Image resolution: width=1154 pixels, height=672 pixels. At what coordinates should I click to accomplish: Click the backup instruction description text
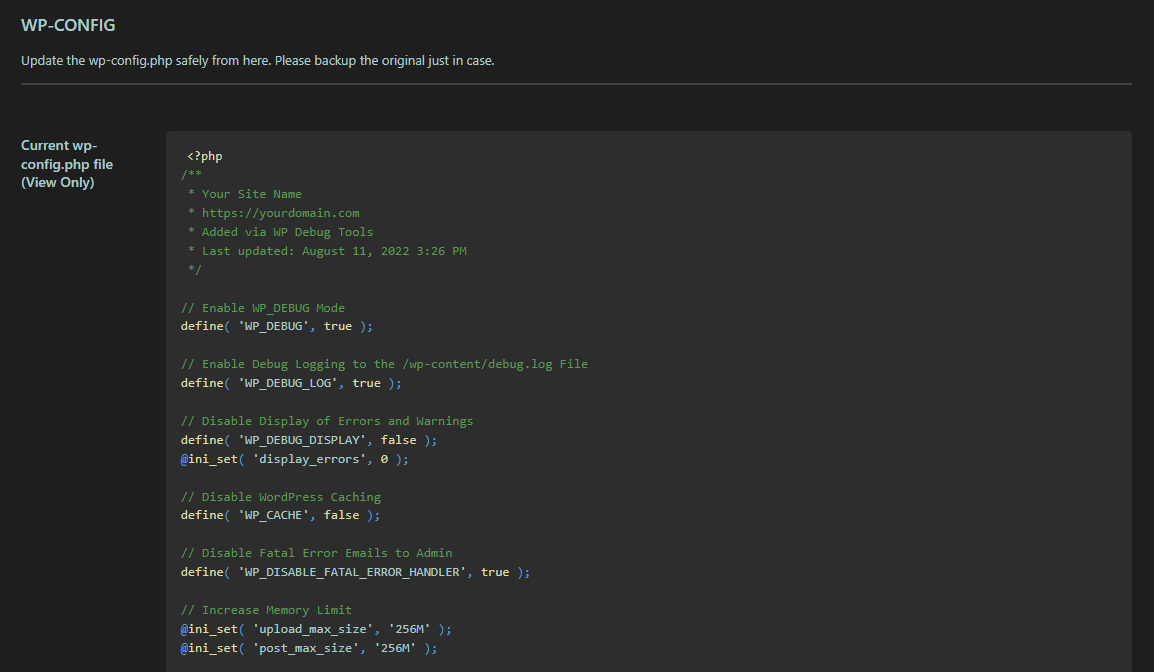(258, 60)
